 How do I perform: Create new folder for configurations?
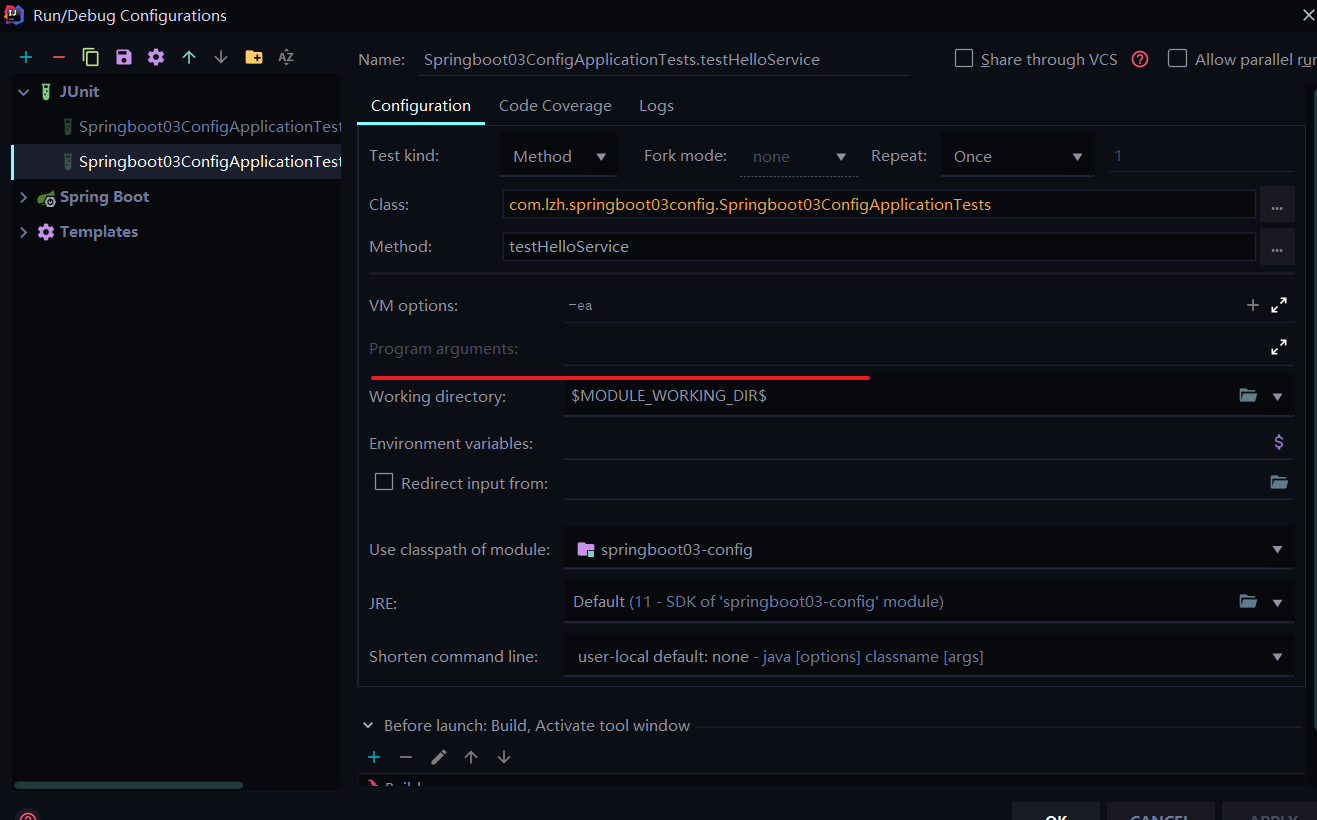tap(254, 57)
